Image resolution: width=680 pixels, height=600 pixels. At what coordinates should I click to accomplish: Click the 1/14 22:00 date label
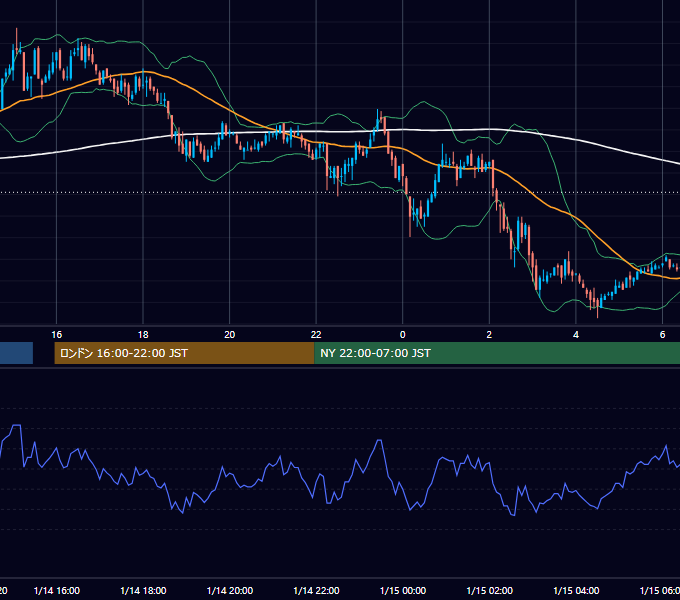tap(316, 590)
